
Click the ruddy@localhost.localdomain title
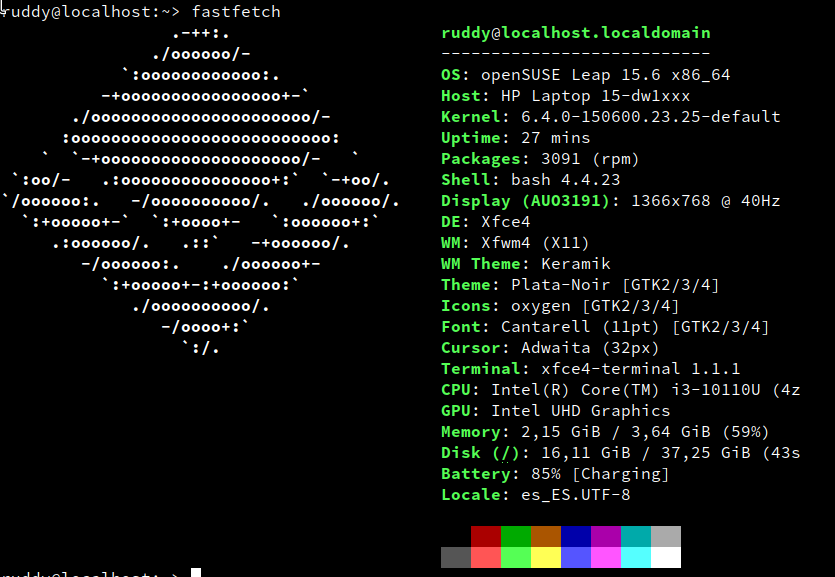(576, 32)
